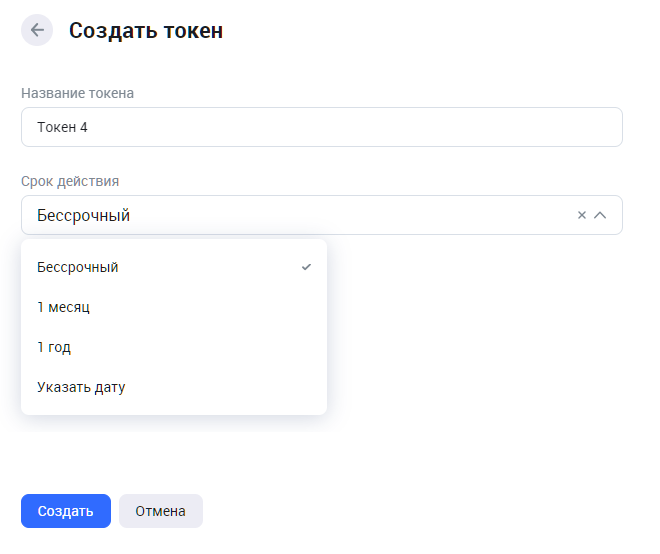Click the back arrow icon
The image size is (660, 554).
point(37,30)
